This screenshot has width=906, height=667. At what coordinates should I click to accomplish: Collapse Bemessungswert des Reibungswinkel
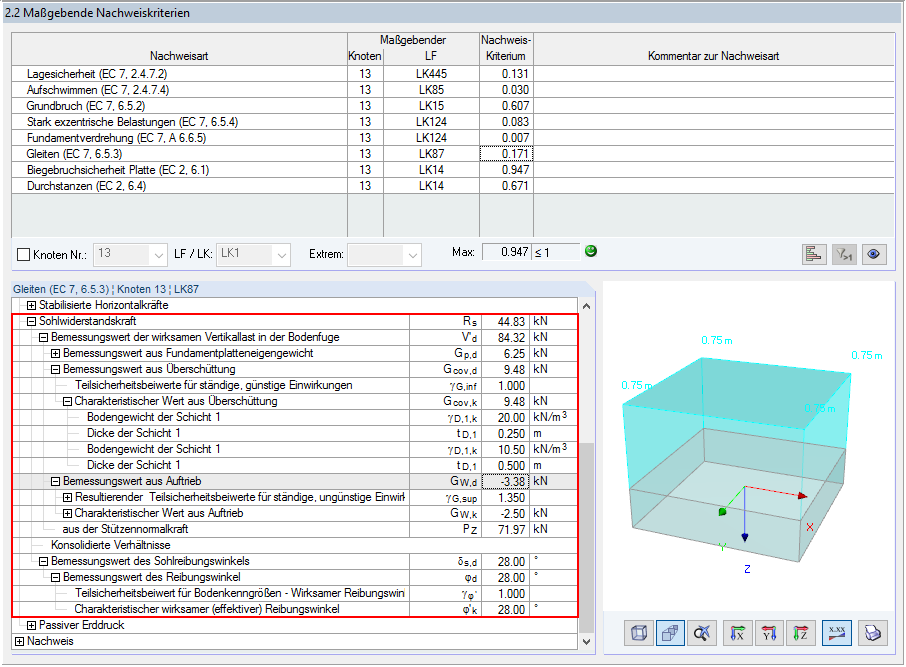55,577
